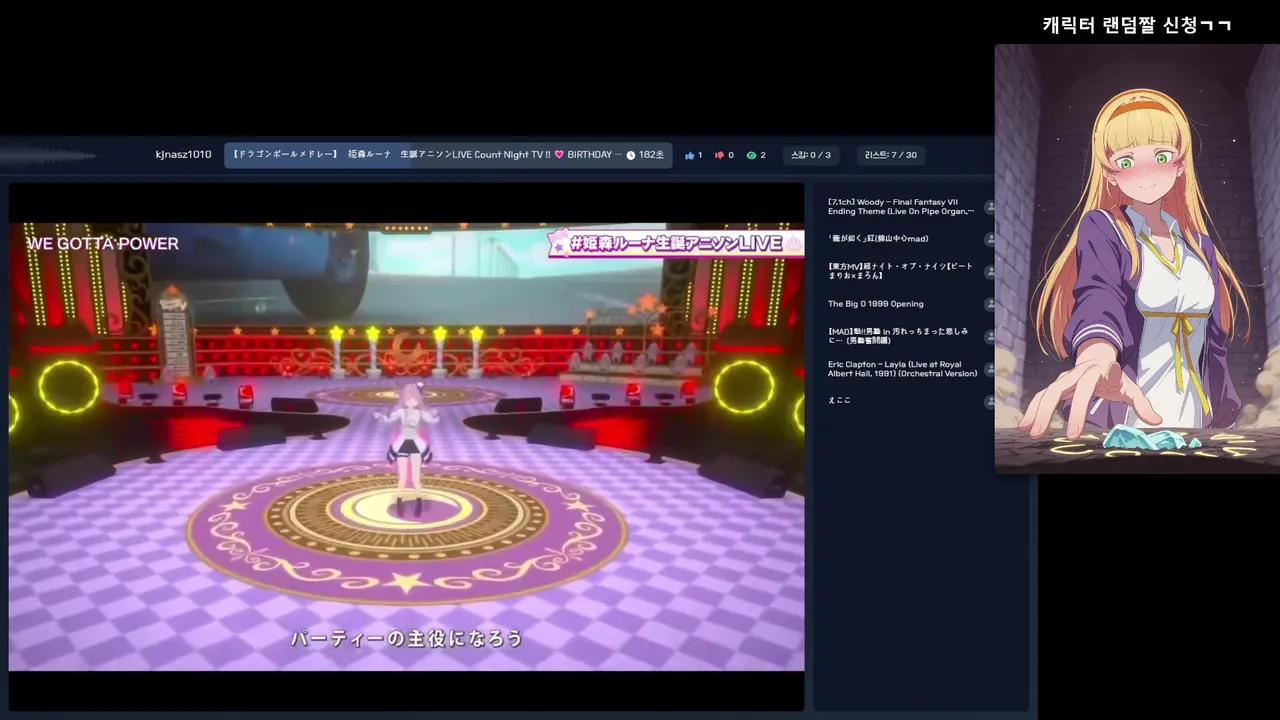Click user icon beside The Big O 1999 Opening

(x=990, y=304)
